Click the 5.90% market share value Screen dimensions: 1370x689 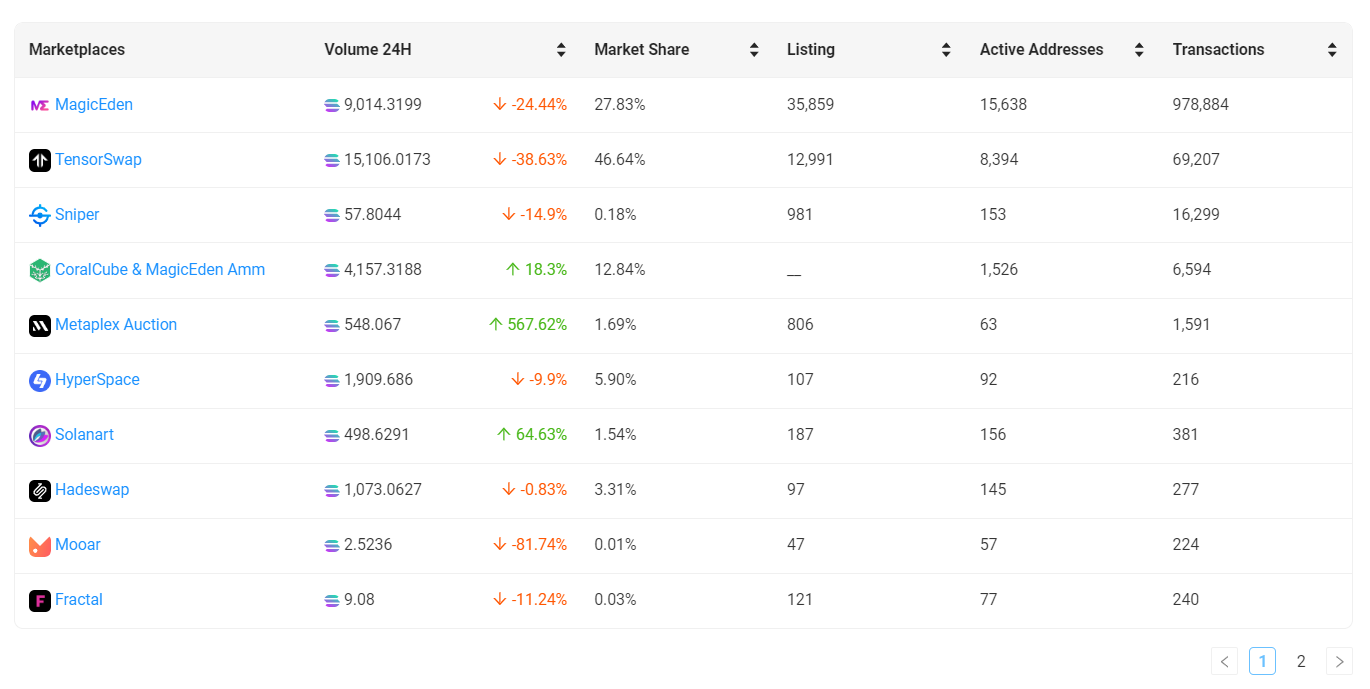[615, 380]
